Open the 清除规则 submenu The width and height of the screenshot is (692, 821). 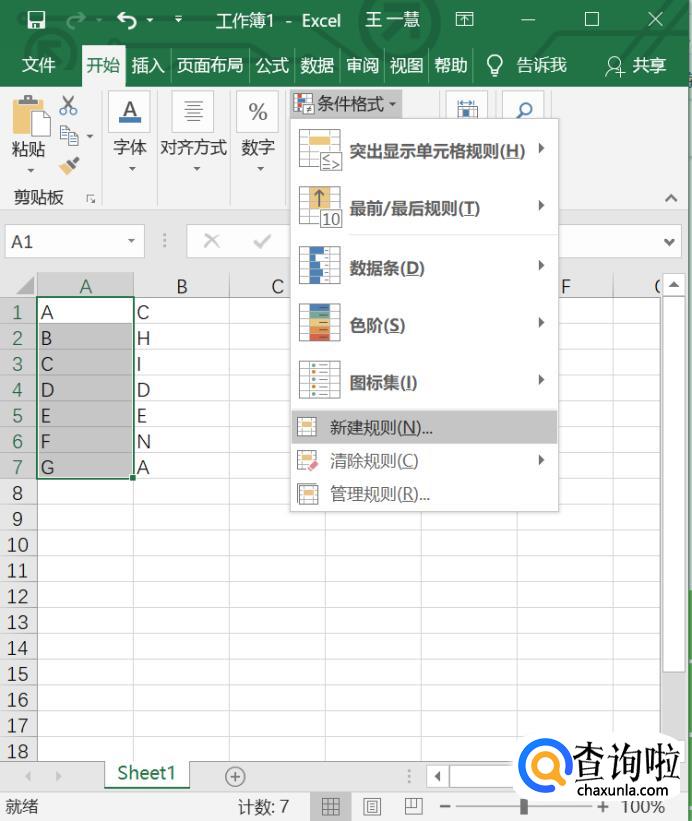click(x=424, y=460)
